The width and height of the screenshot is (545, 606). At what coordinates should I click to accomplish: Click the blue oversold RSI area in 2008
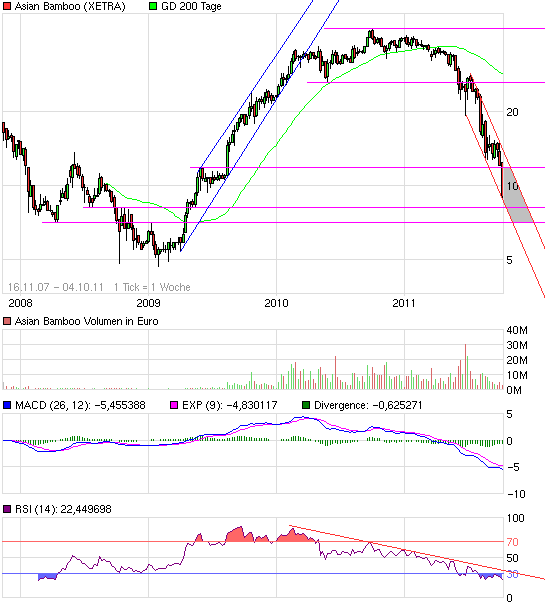pos(48,577)
